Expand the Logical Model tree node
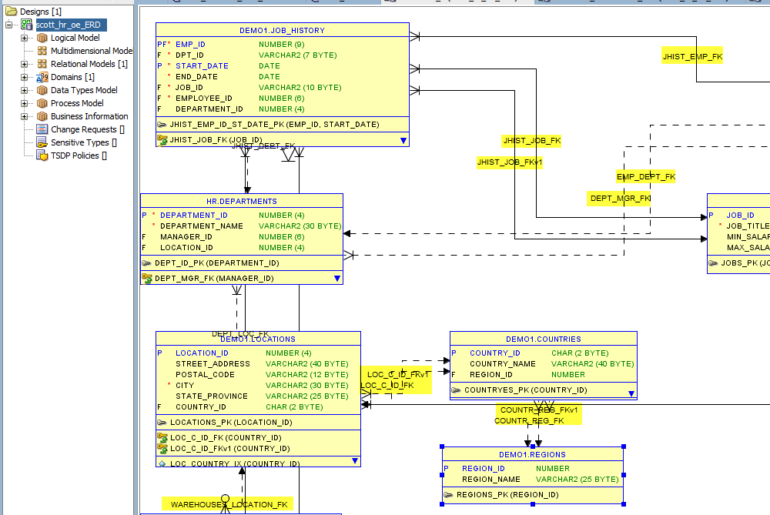 coord(25,38)
